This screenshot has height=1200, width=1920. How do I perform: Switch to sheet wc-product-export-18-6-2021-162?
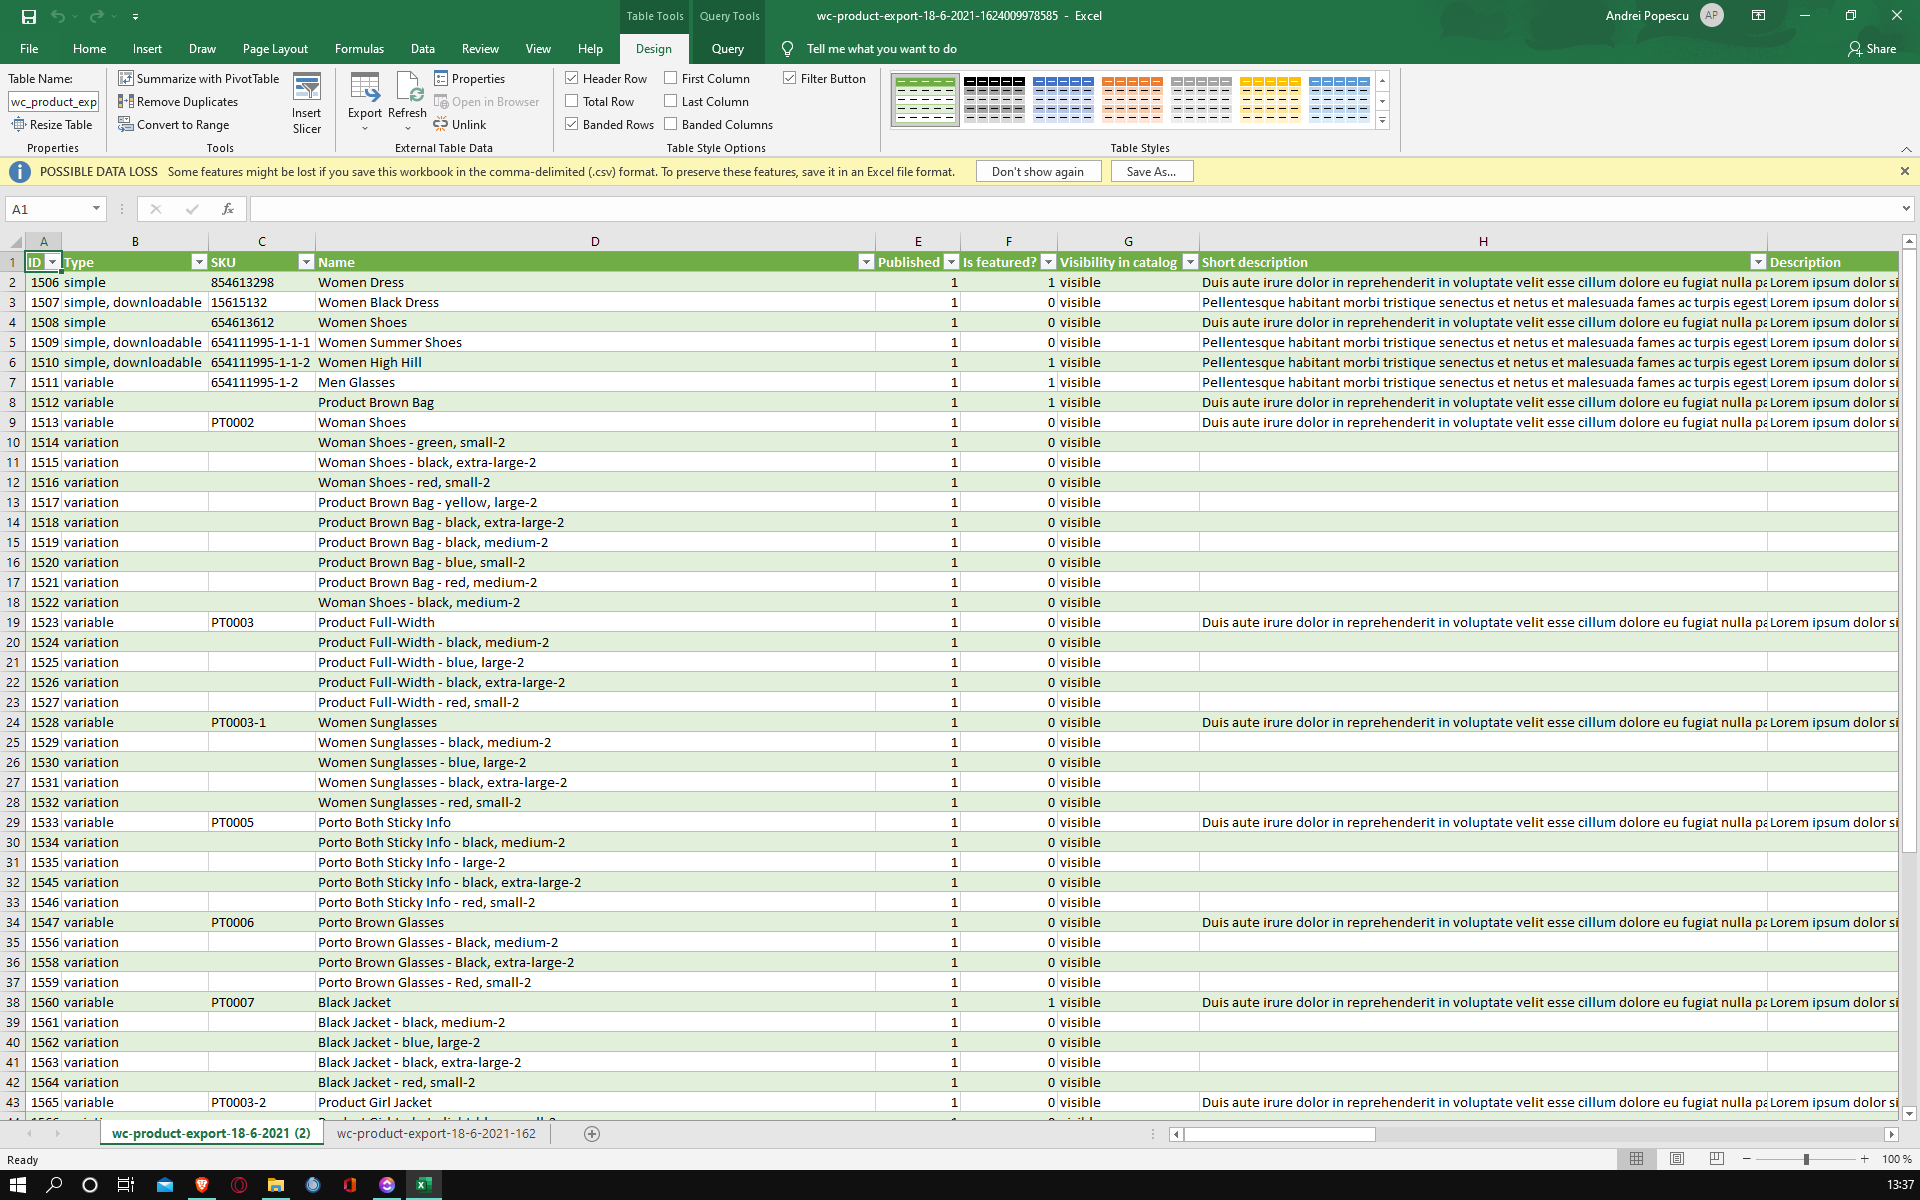coord(436,1133)
